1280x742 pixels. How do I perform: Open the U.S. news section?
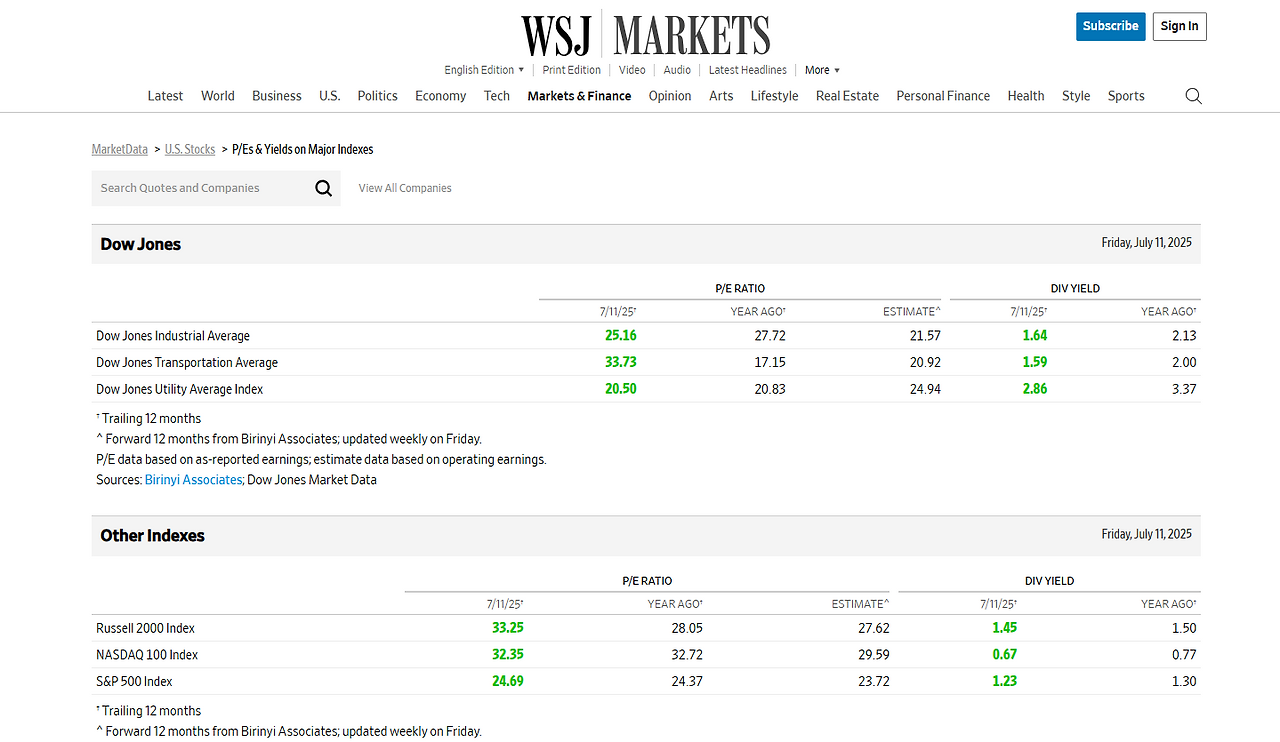330,96
